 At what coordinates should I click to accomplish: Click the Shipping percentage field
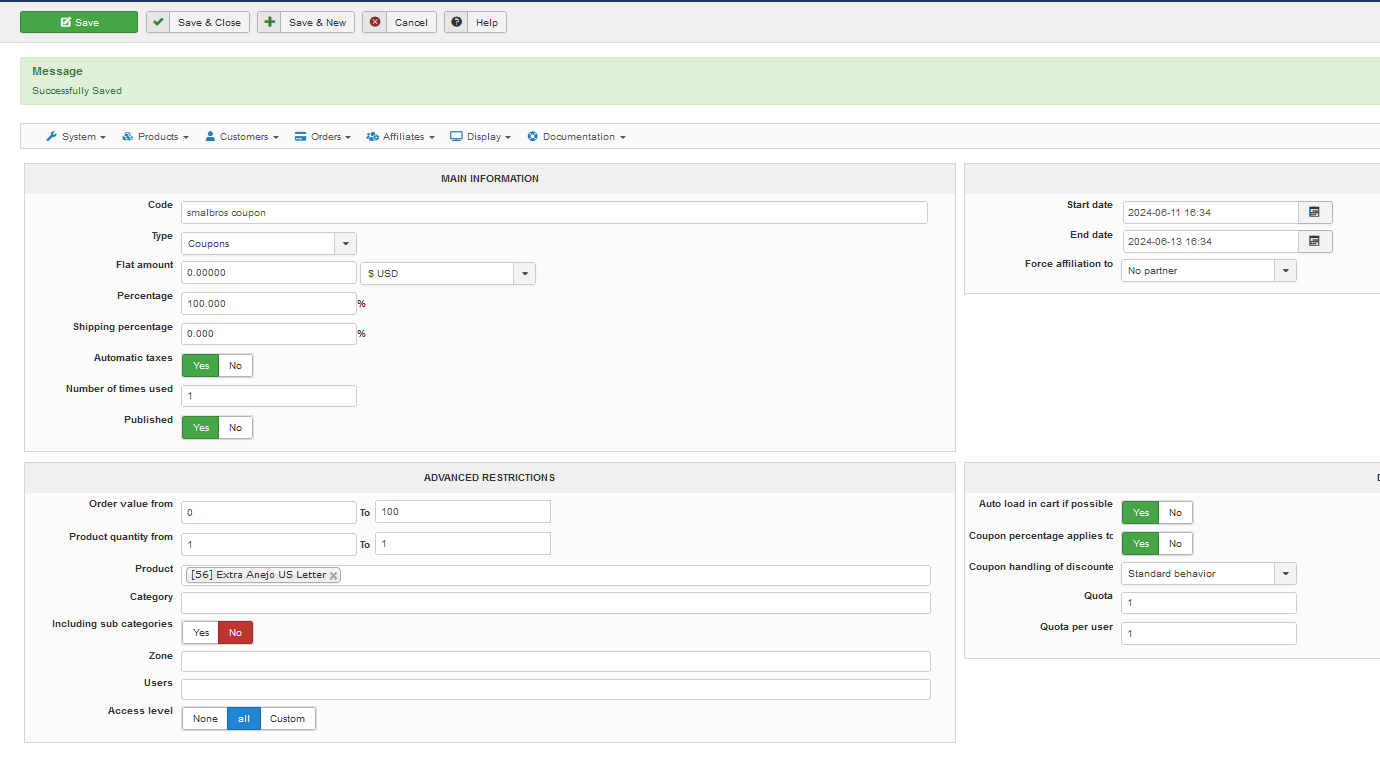click(x=269, y=334)
